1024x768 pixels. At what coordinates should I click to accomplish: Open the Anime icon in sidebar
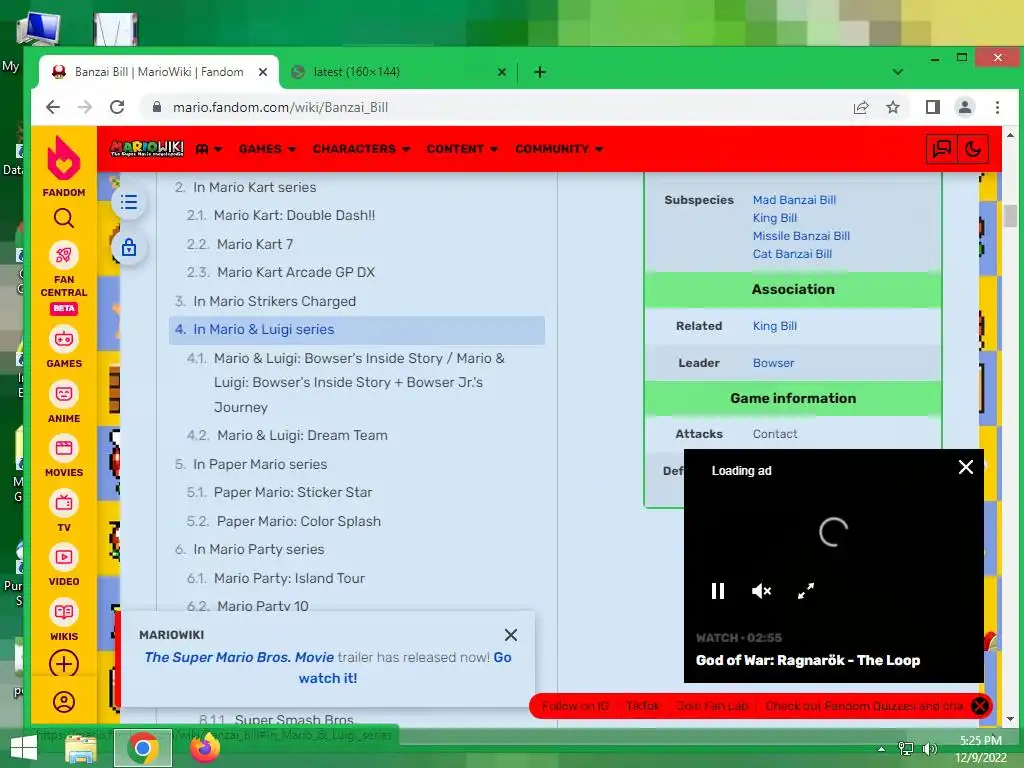pyautogui.click(x=63, y=394)
